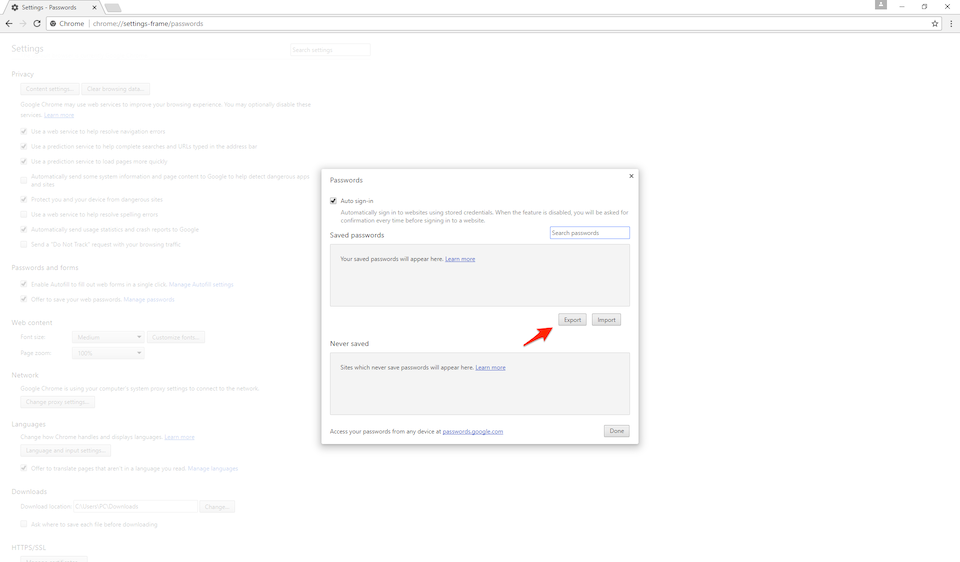Screen dimensions: 960x562
Task: Toggle send usage statistics checkbox
Action: click(24, 230)
